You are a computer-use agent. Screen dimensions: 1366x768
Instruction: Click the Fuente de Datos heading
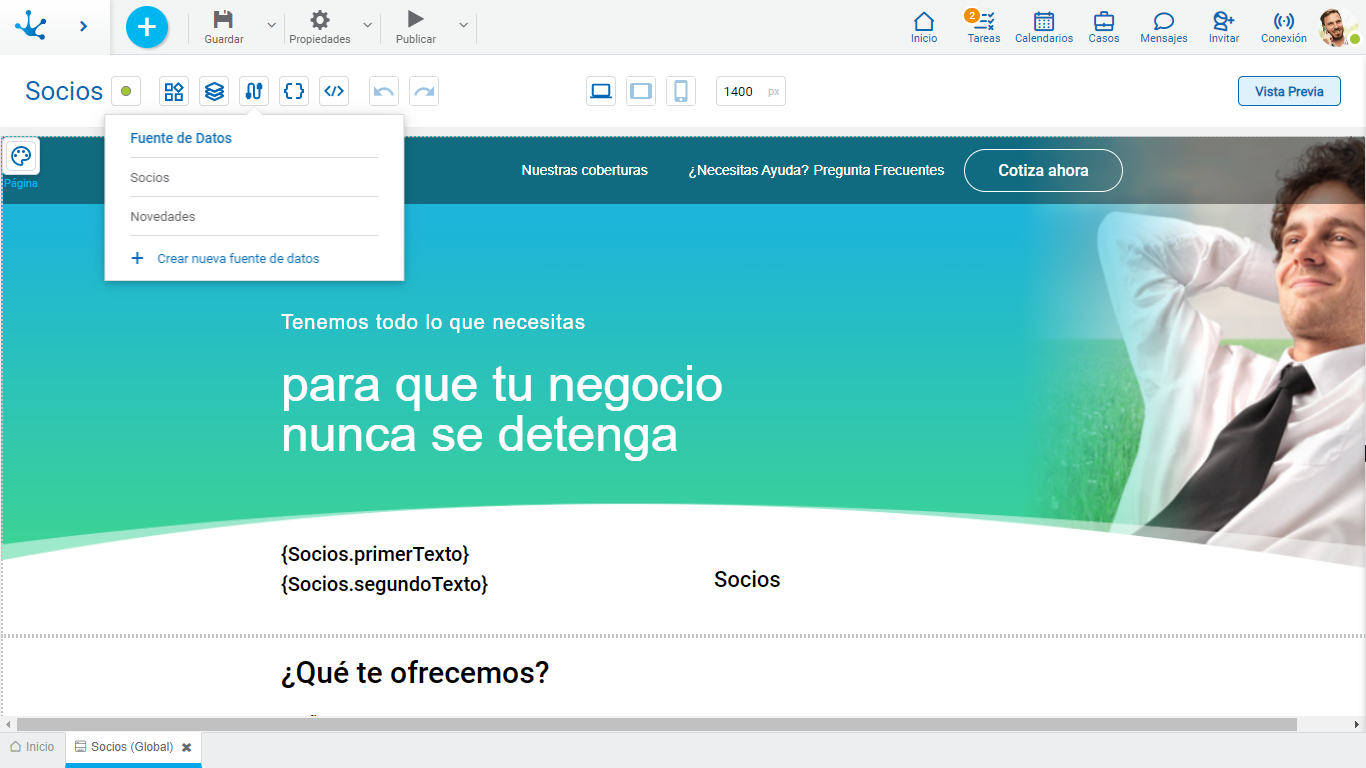point(181,138)
